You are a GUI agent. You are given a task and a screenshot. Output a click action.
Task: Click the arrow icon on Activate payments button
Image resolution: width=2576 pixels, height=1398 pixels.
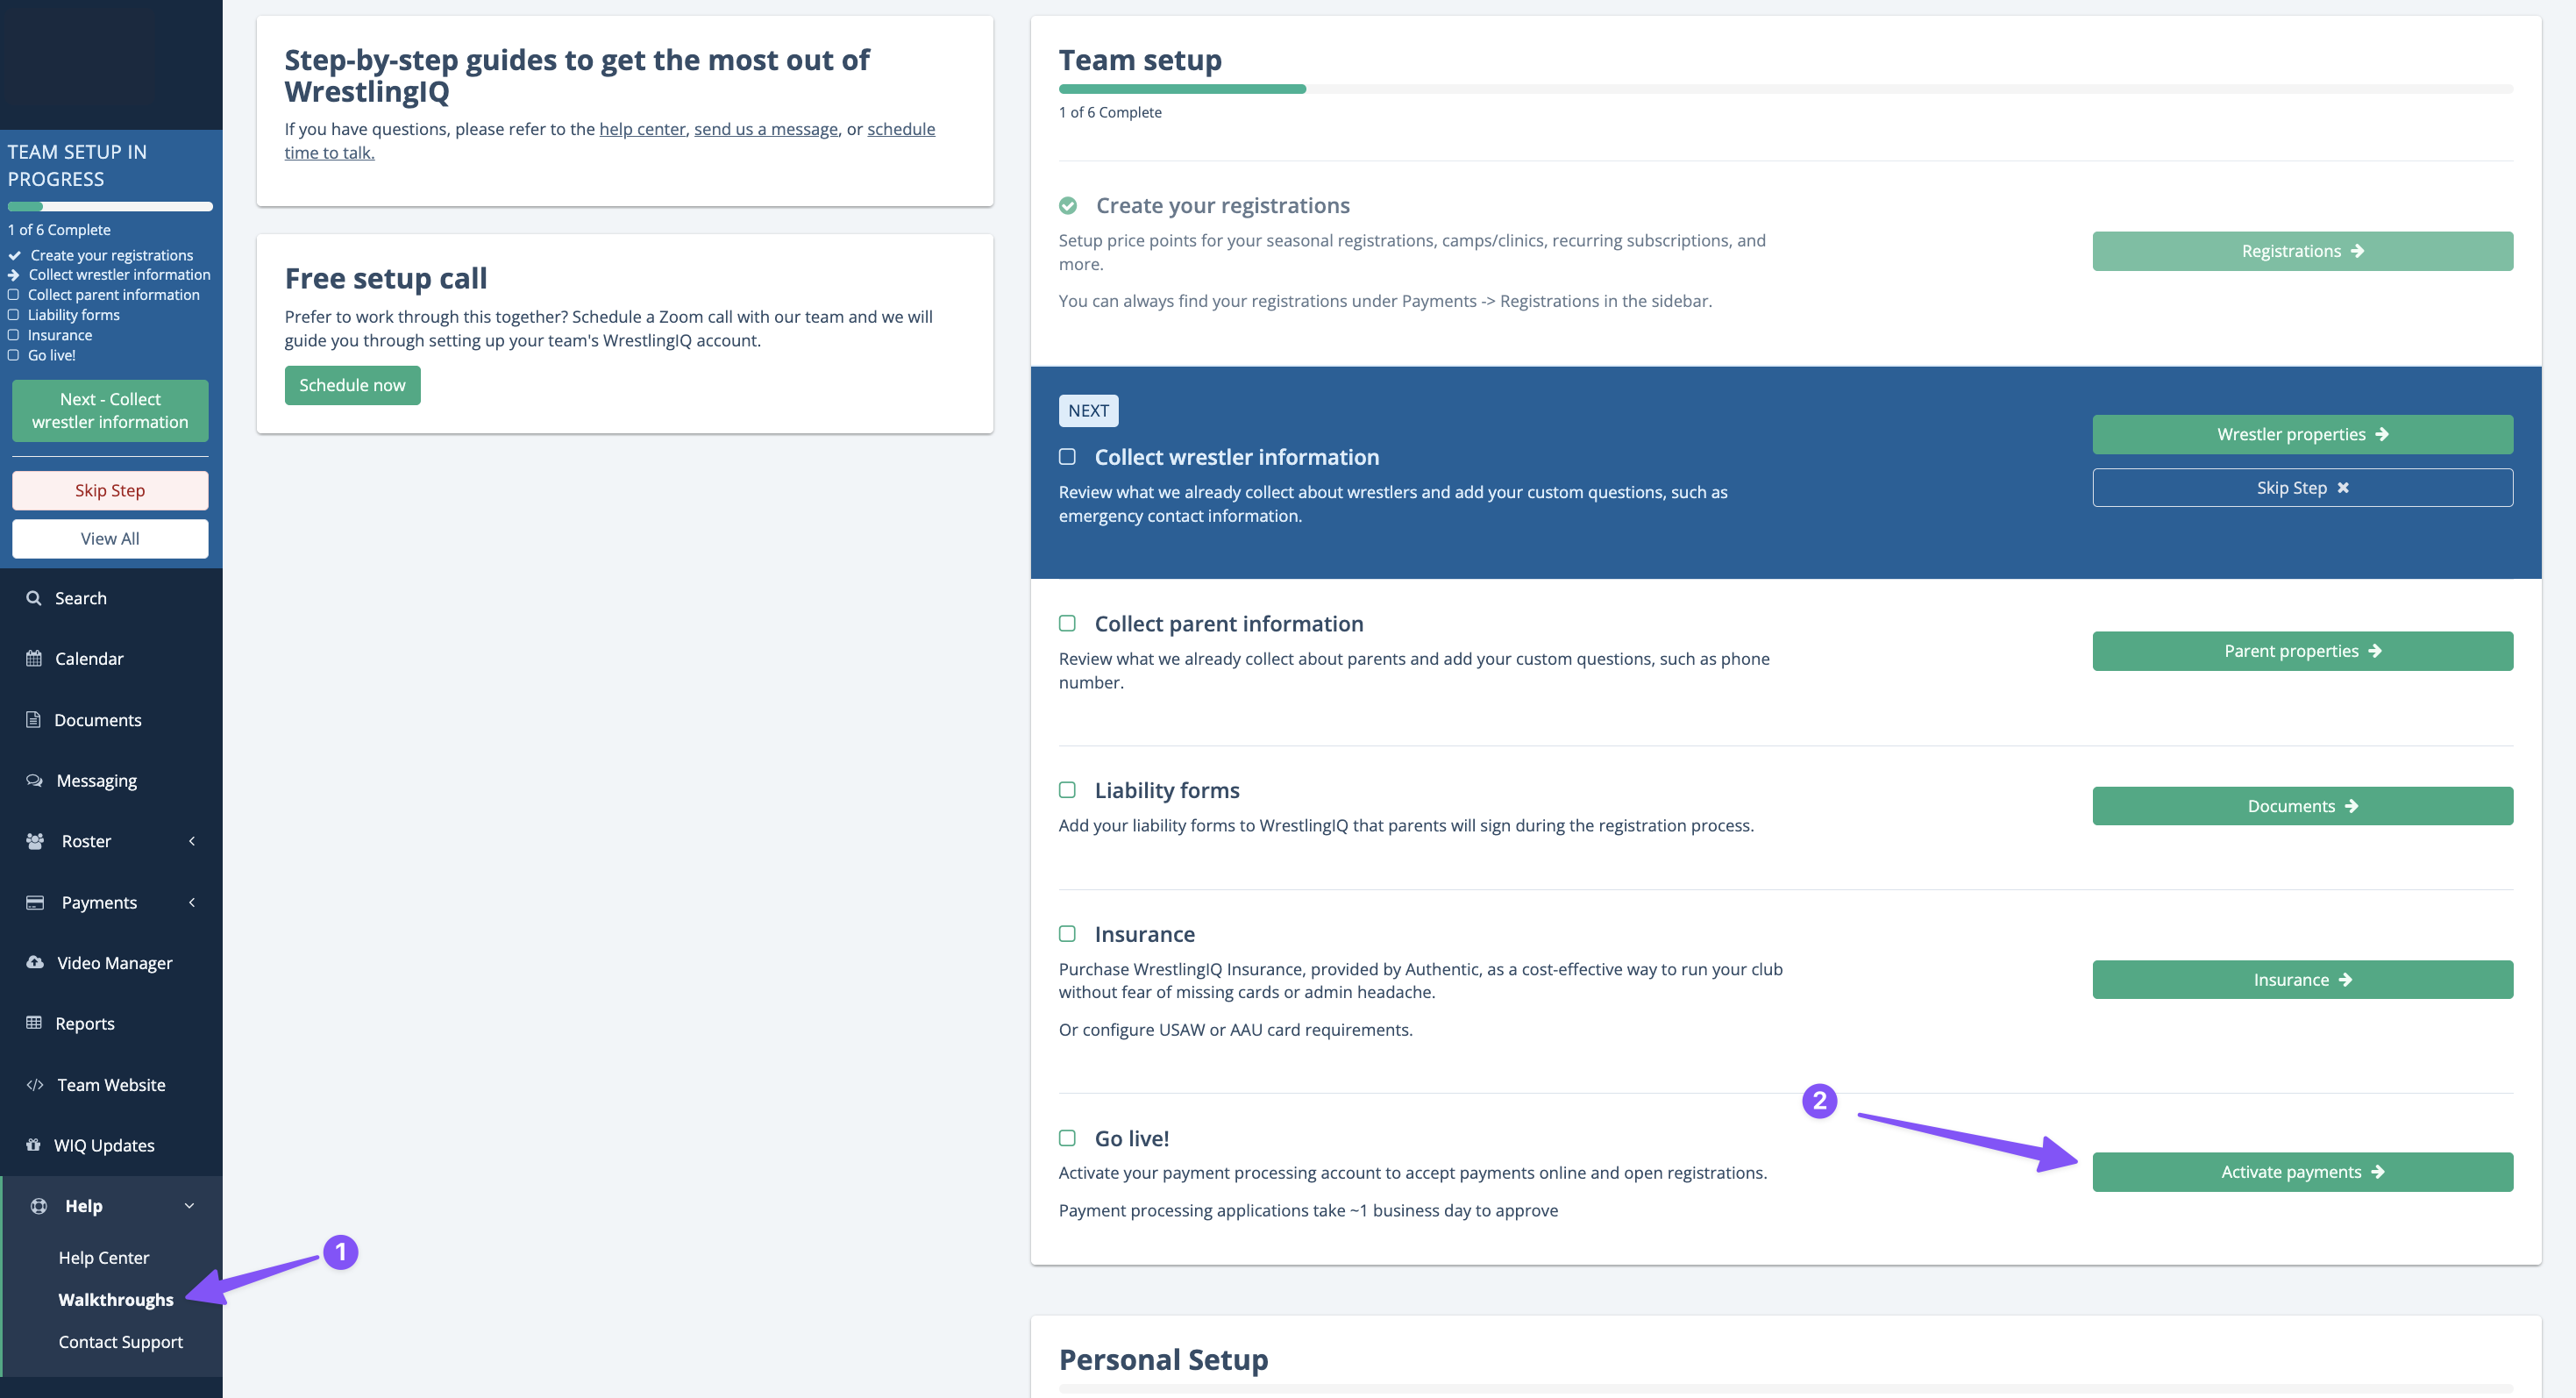click(2378, 1172)
